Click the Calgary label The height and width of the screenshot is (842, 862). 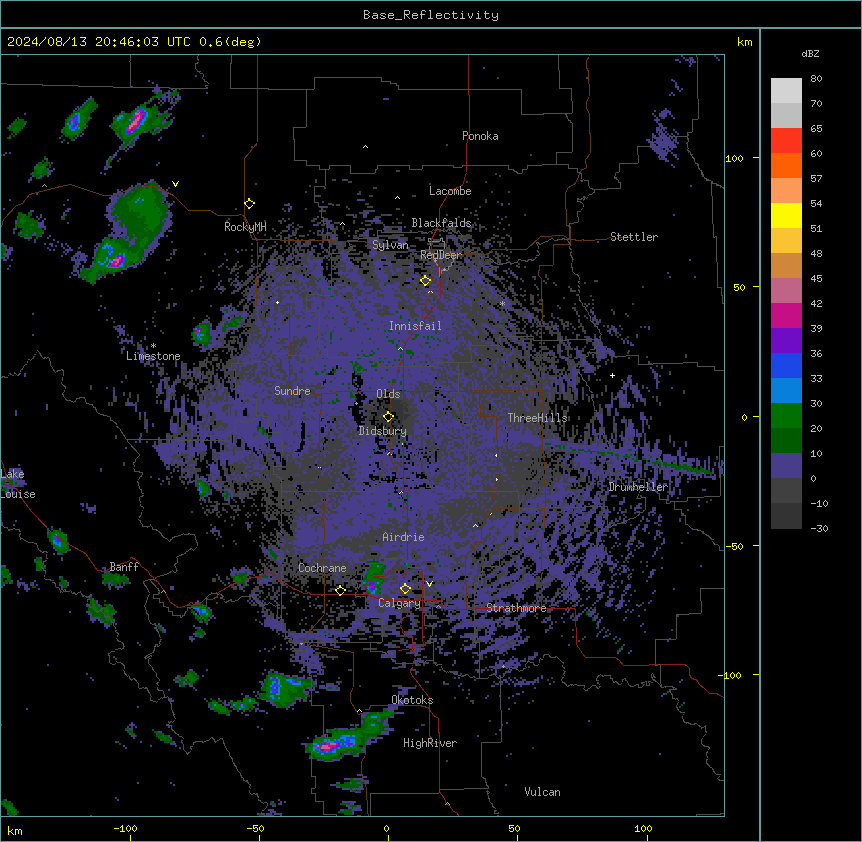click(399, 603)
